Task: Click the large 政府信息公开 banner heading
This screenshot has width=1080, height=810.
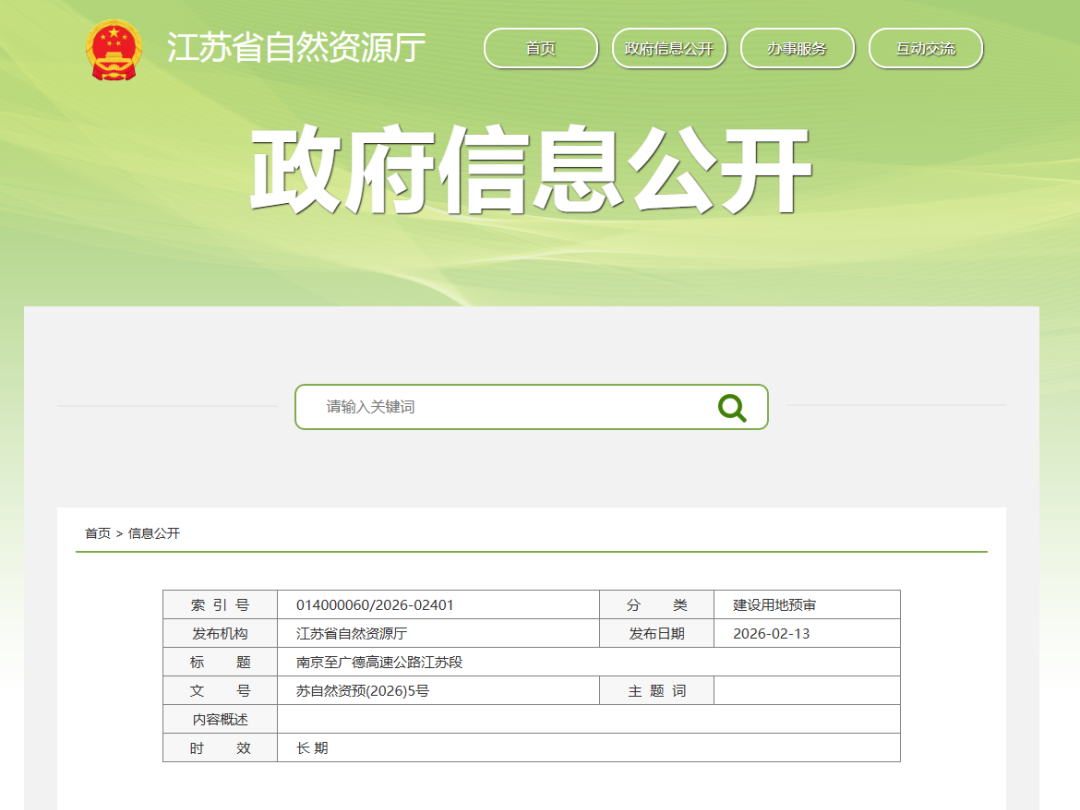Action: [530, 171]
